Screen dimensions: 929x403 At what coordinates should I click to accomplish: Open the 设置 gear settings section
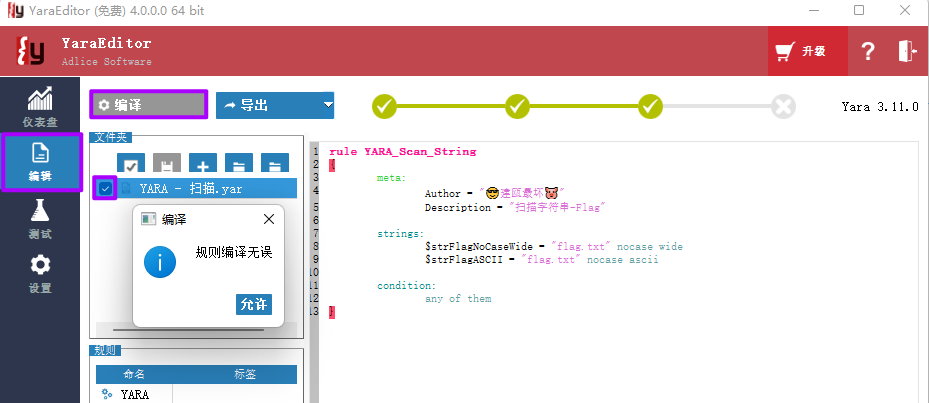click(x=40, y=274)
